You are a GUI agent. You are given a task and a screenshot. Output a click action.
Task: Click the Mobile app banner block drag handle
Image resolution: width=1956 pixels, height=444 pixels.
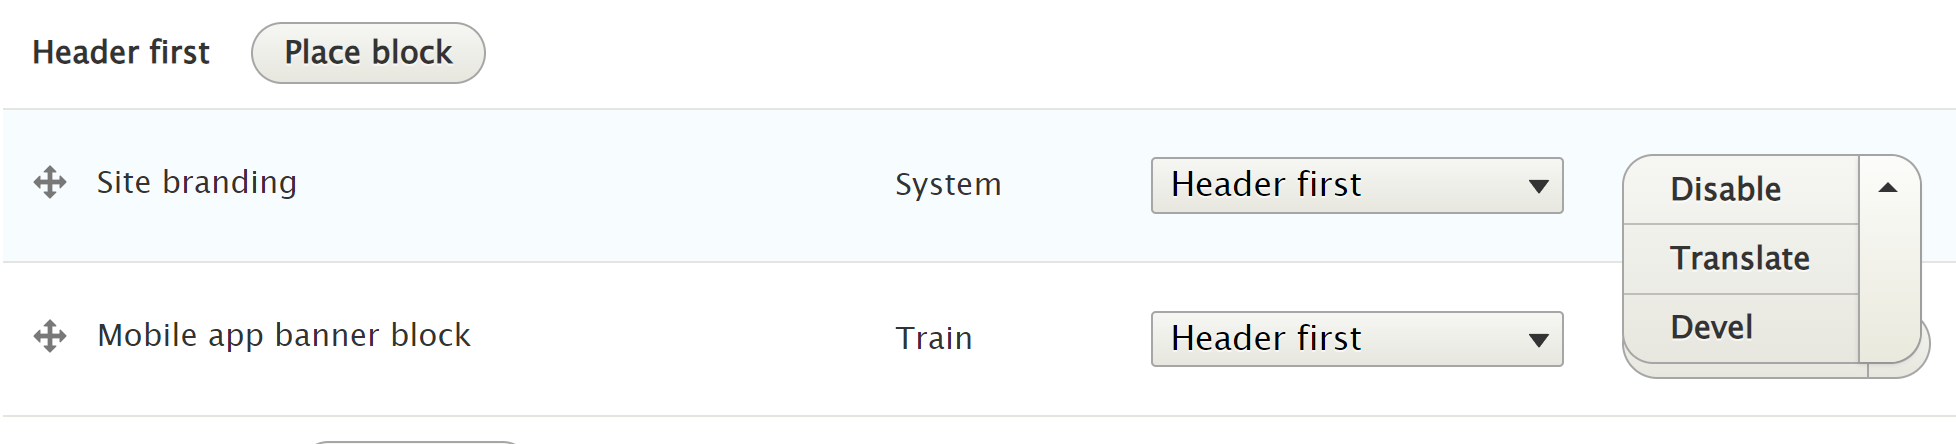tap(50, 336)
